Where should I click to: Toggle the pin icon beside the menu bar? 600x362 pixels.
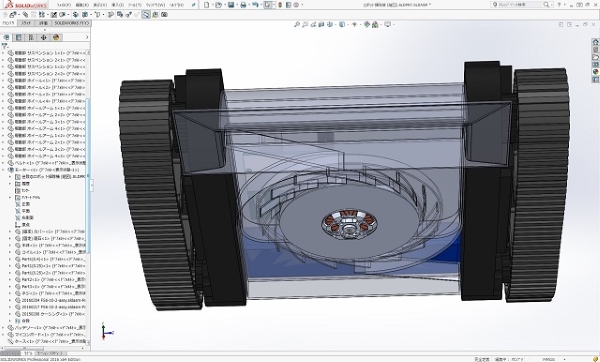pyautogui.click(x=194, y=5)
